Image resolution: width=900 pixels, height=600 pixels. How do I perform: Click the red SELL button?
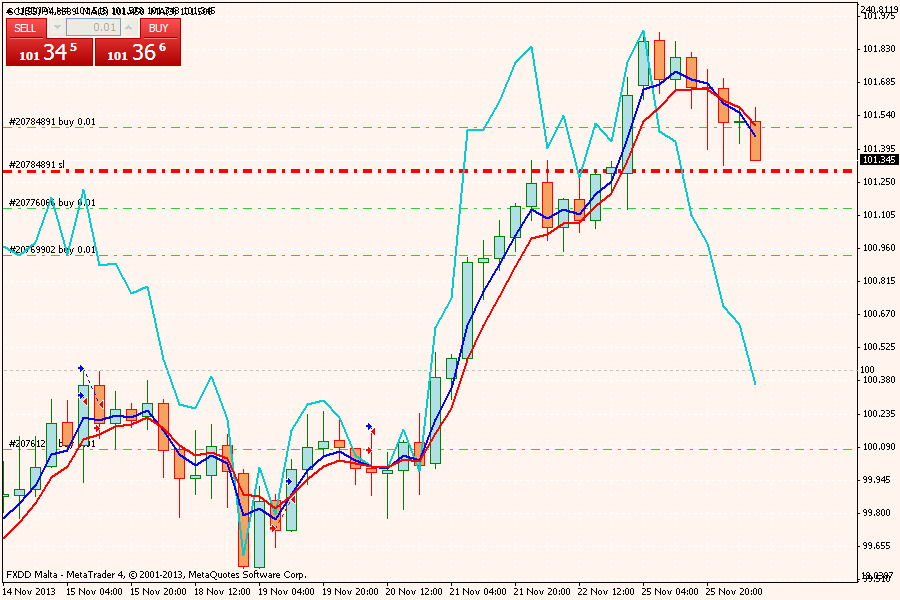tap(25, 28)
